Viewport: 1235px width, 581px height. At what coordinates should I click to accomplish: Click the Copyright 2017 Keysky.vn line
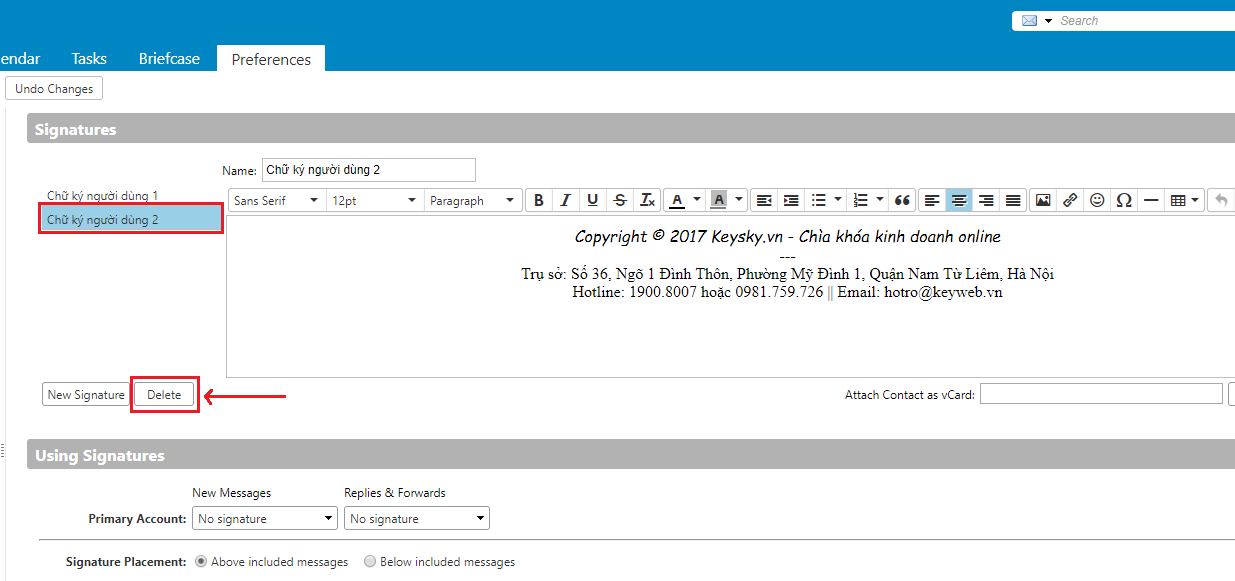point(787,237)
